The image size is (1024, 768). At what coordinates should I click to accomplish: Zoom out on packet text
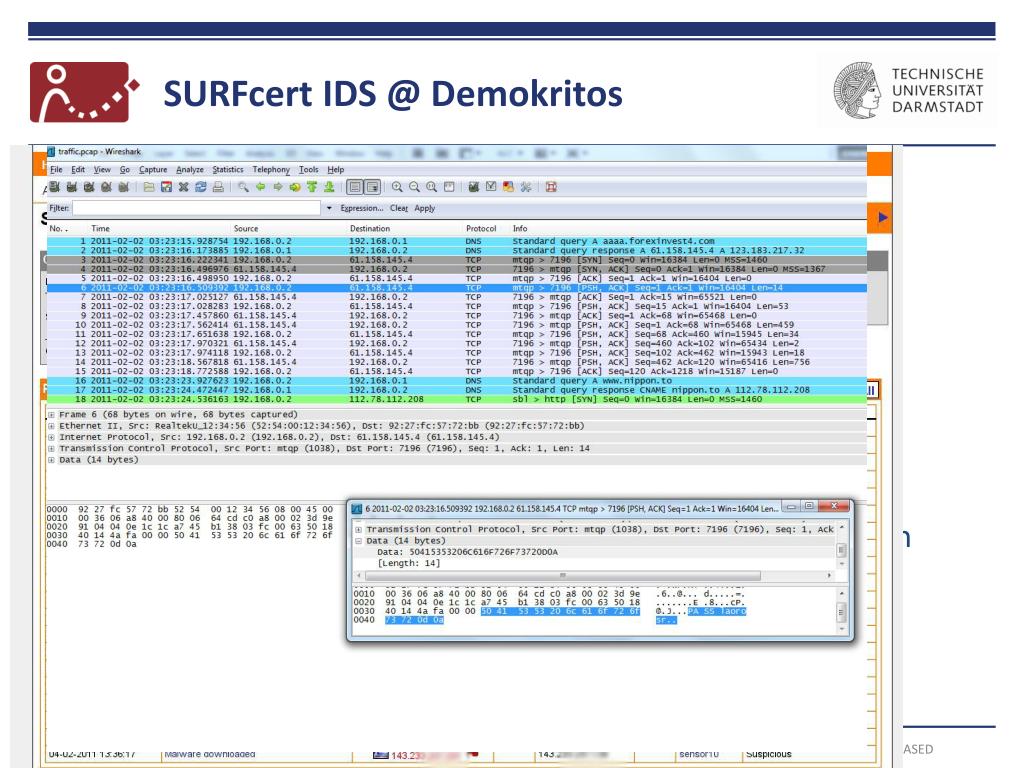414,187
